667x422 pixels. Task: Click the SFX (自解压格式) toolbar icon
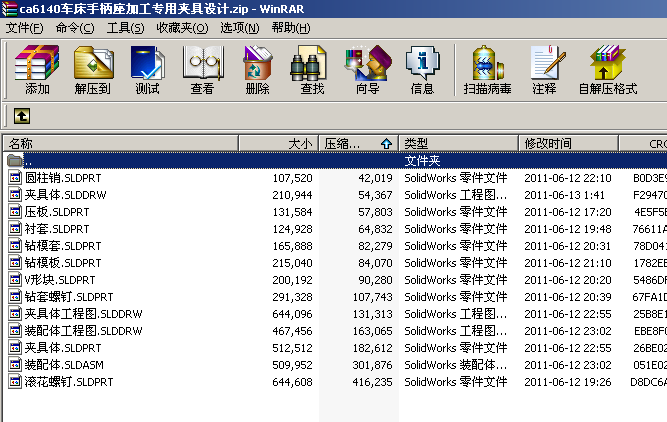coord(607,63)
